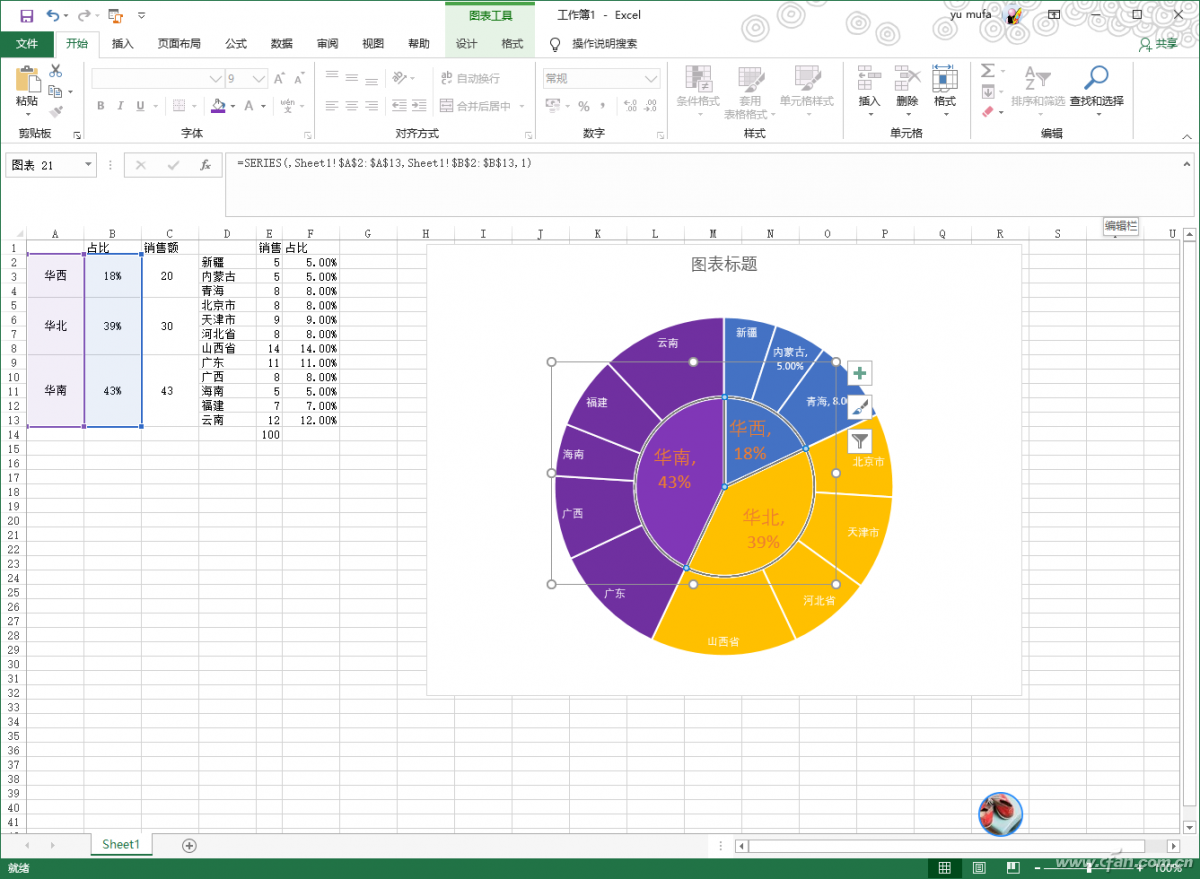The image size is (1200, 879).
Task: Switch to chart Design (设计) tab
Action: click(466, 44)
